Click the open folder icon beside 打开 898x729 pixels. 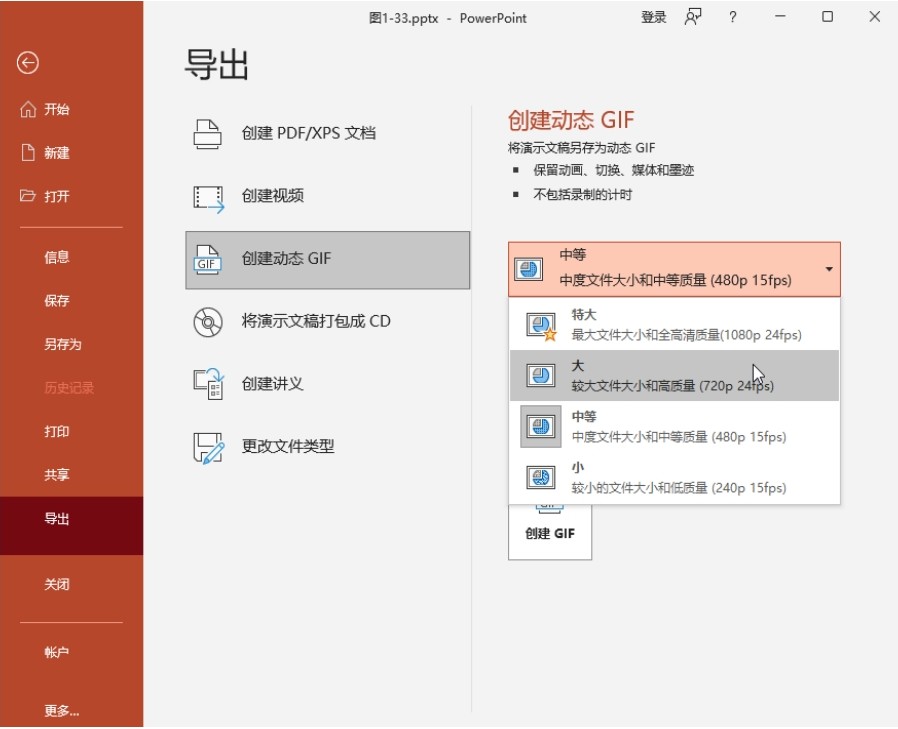click(27, 196)
